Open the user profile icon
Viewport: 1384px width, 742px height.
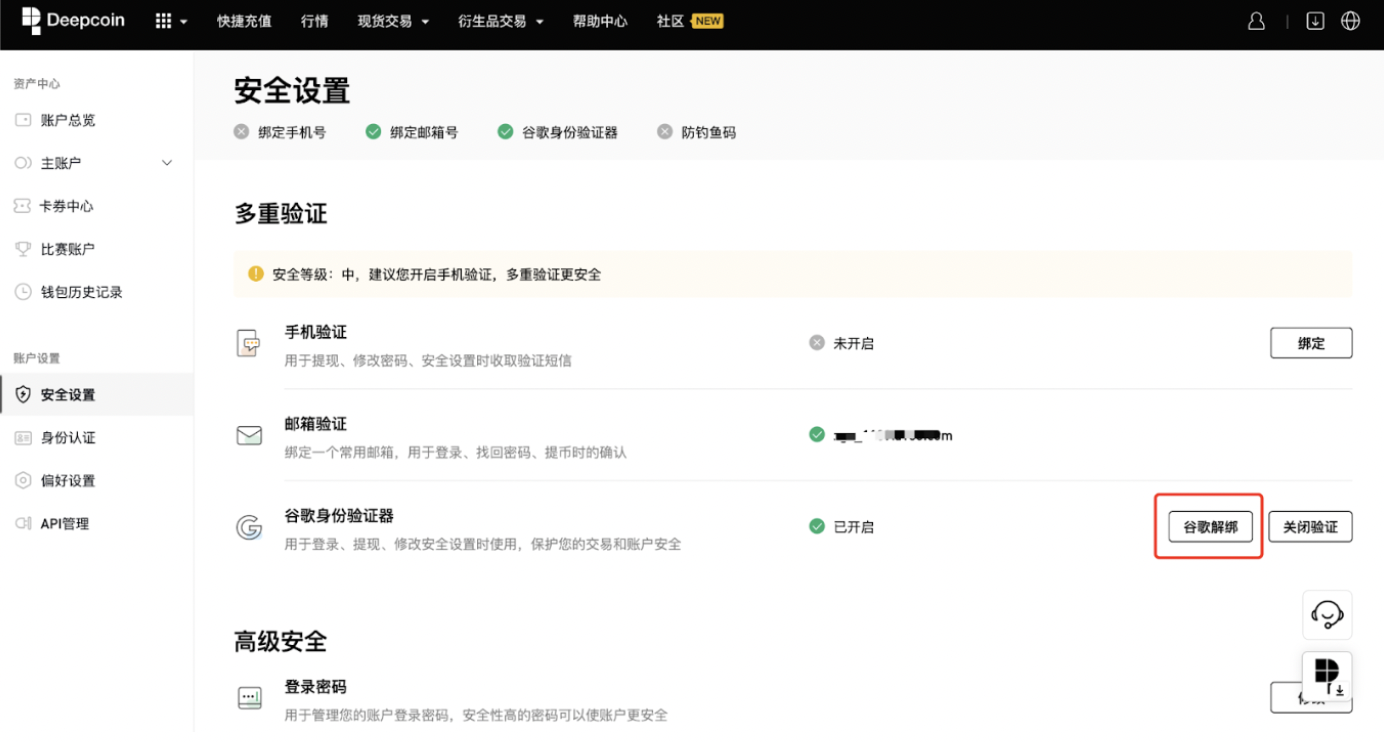tap(1257, 21)
